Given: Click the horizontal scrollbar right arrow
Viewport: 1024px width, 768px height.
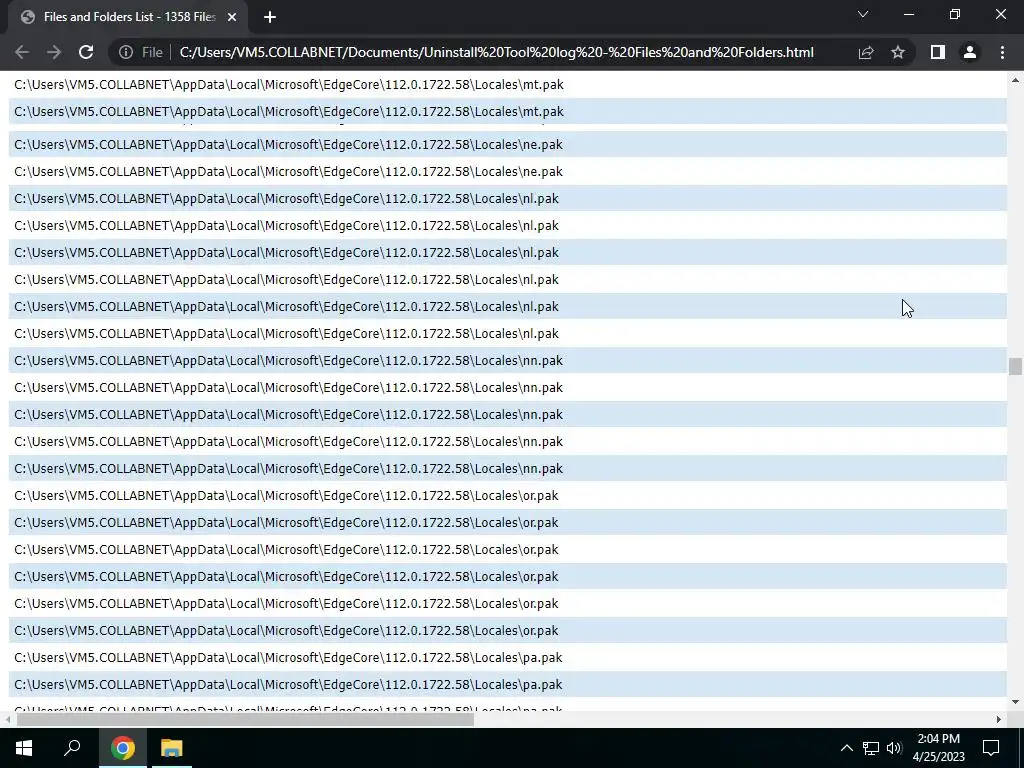Looking at the screenshot, I should click(999, 720).
